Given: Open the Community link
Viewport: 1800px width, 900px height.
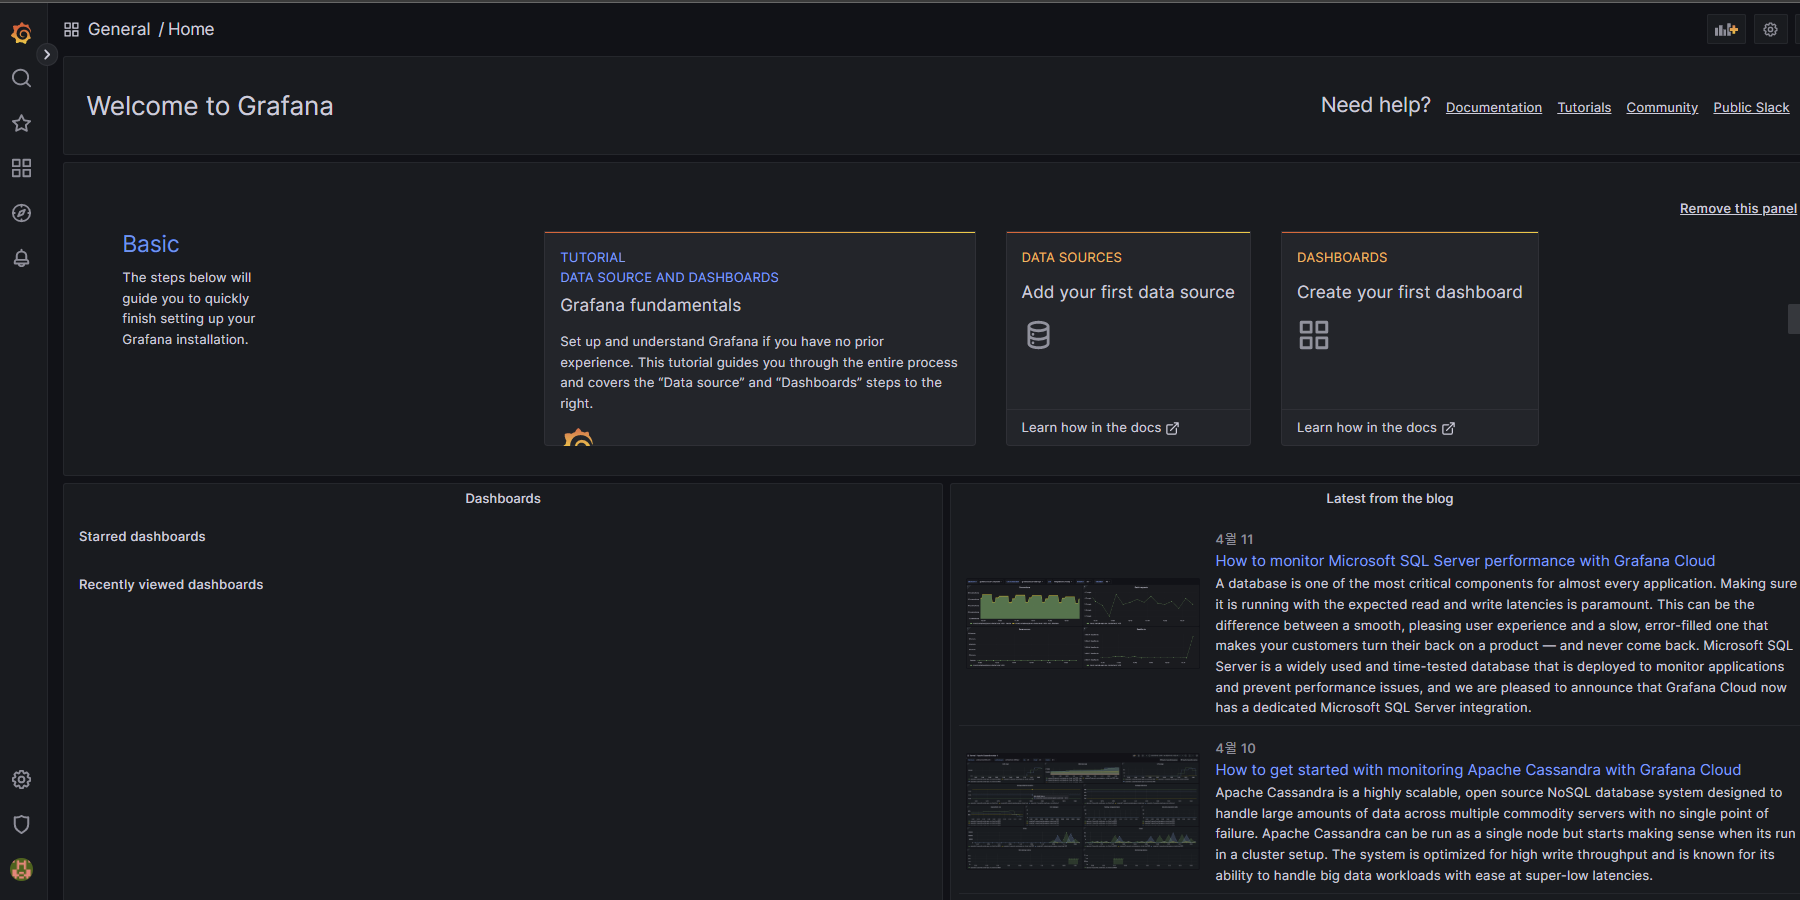Looking at the screenshot, I should click(1662, 107).
